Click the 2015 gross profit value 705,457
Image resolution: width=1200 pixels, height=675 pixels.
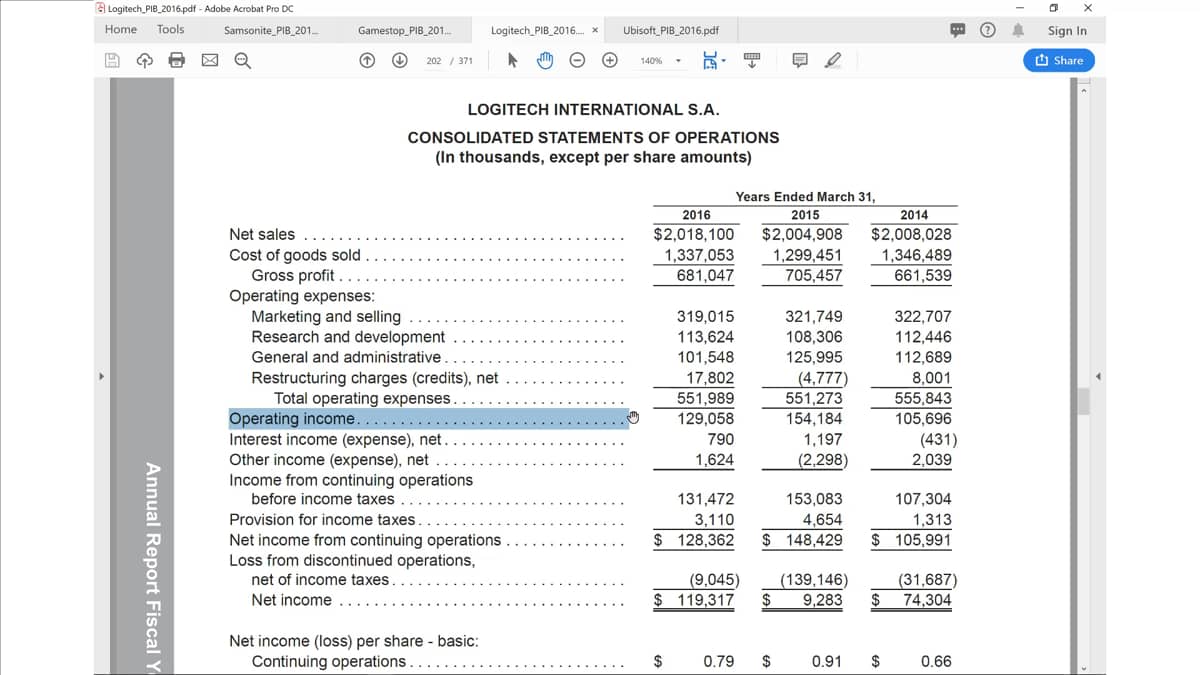pos(814,276)
